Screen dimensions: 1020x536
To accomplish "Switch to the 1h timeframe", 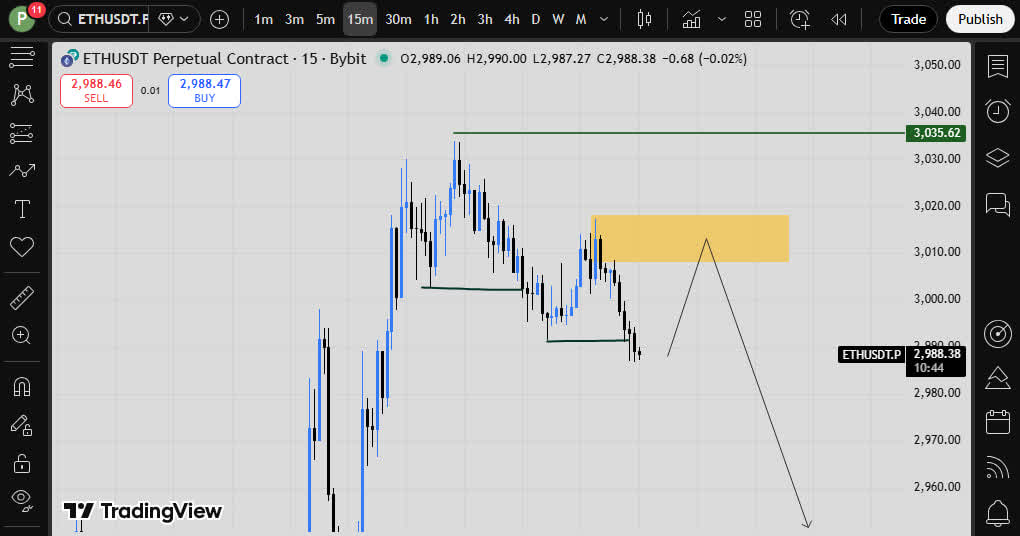I will tap(431, 19).
